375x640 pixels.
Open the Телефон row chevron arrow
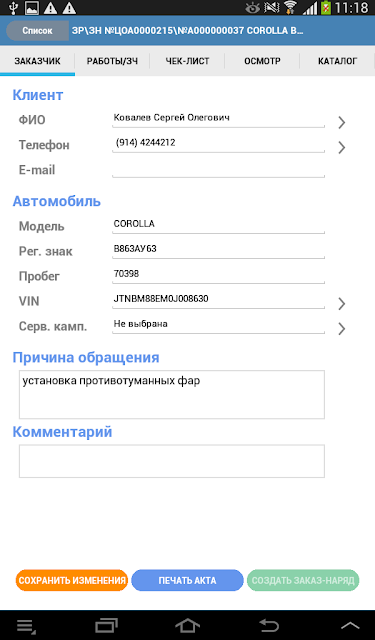(x=342, y=147)
